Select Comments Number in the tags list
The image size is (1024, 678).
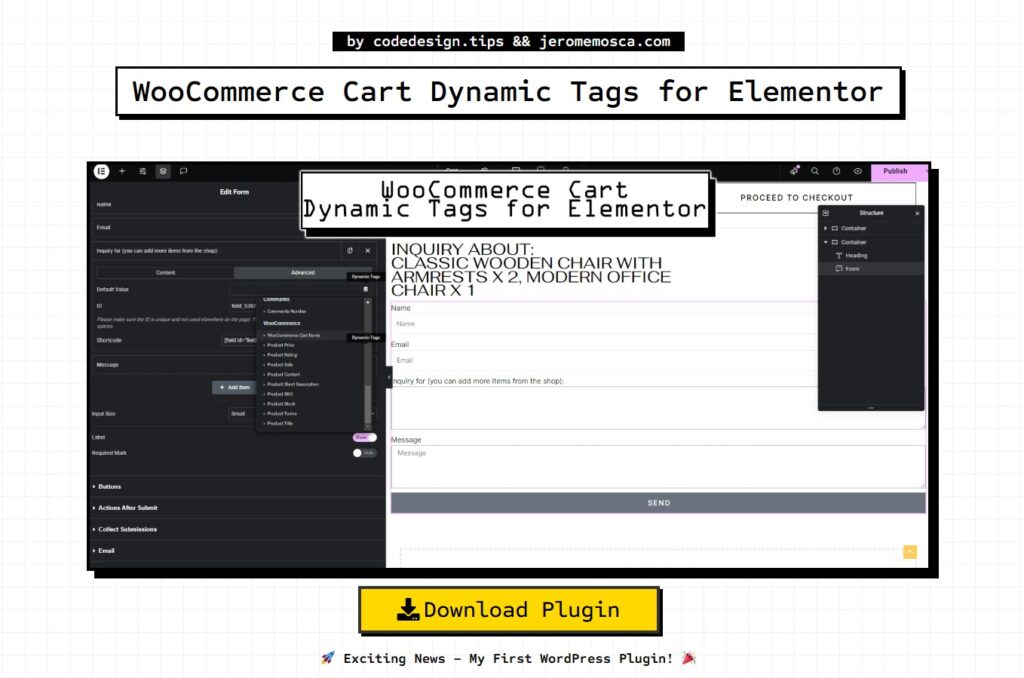pos(286,312)
